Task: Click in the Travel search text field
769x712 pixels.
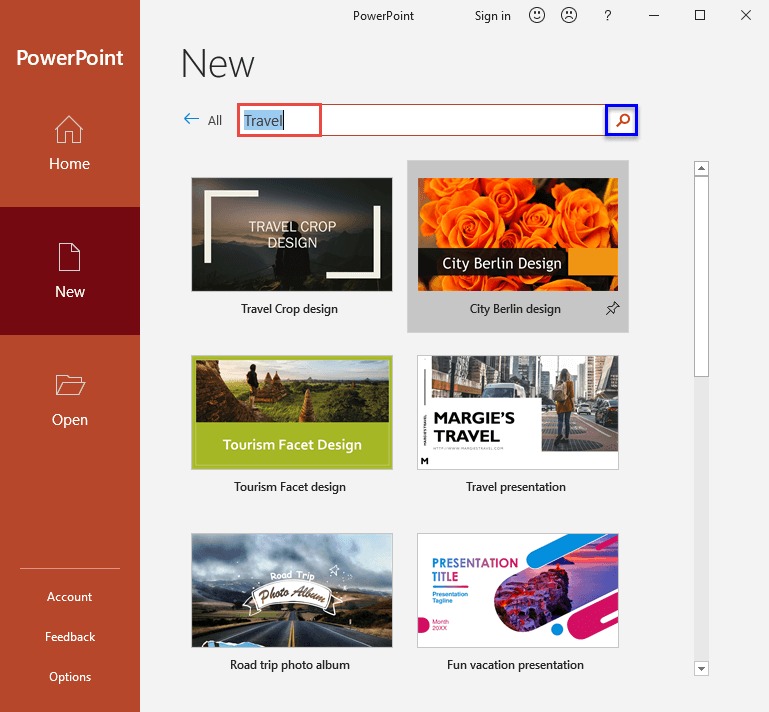Action: coord(420,120)
